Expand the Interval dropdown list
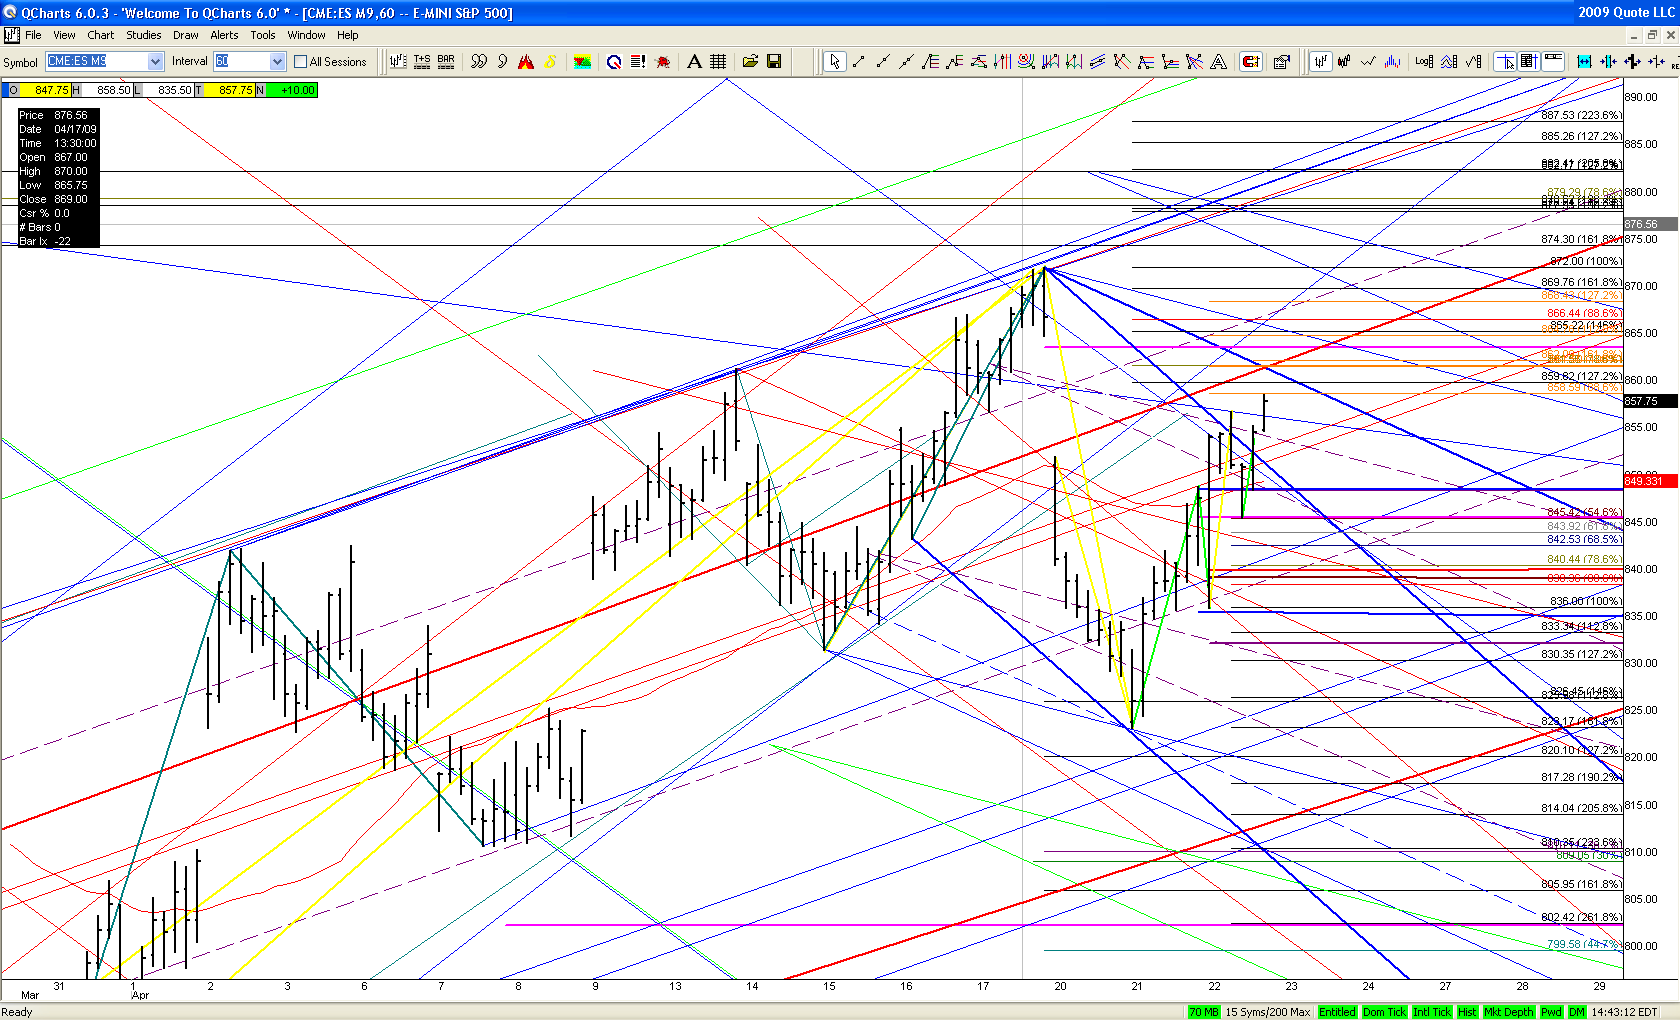 tap(277, 62)
